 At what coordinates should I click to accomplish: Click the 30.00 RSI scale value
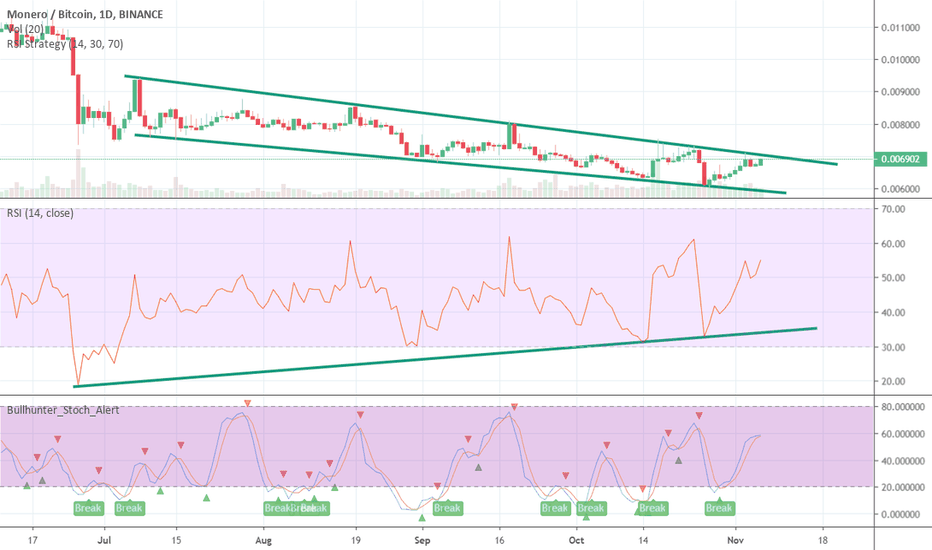tap(894, 347)
